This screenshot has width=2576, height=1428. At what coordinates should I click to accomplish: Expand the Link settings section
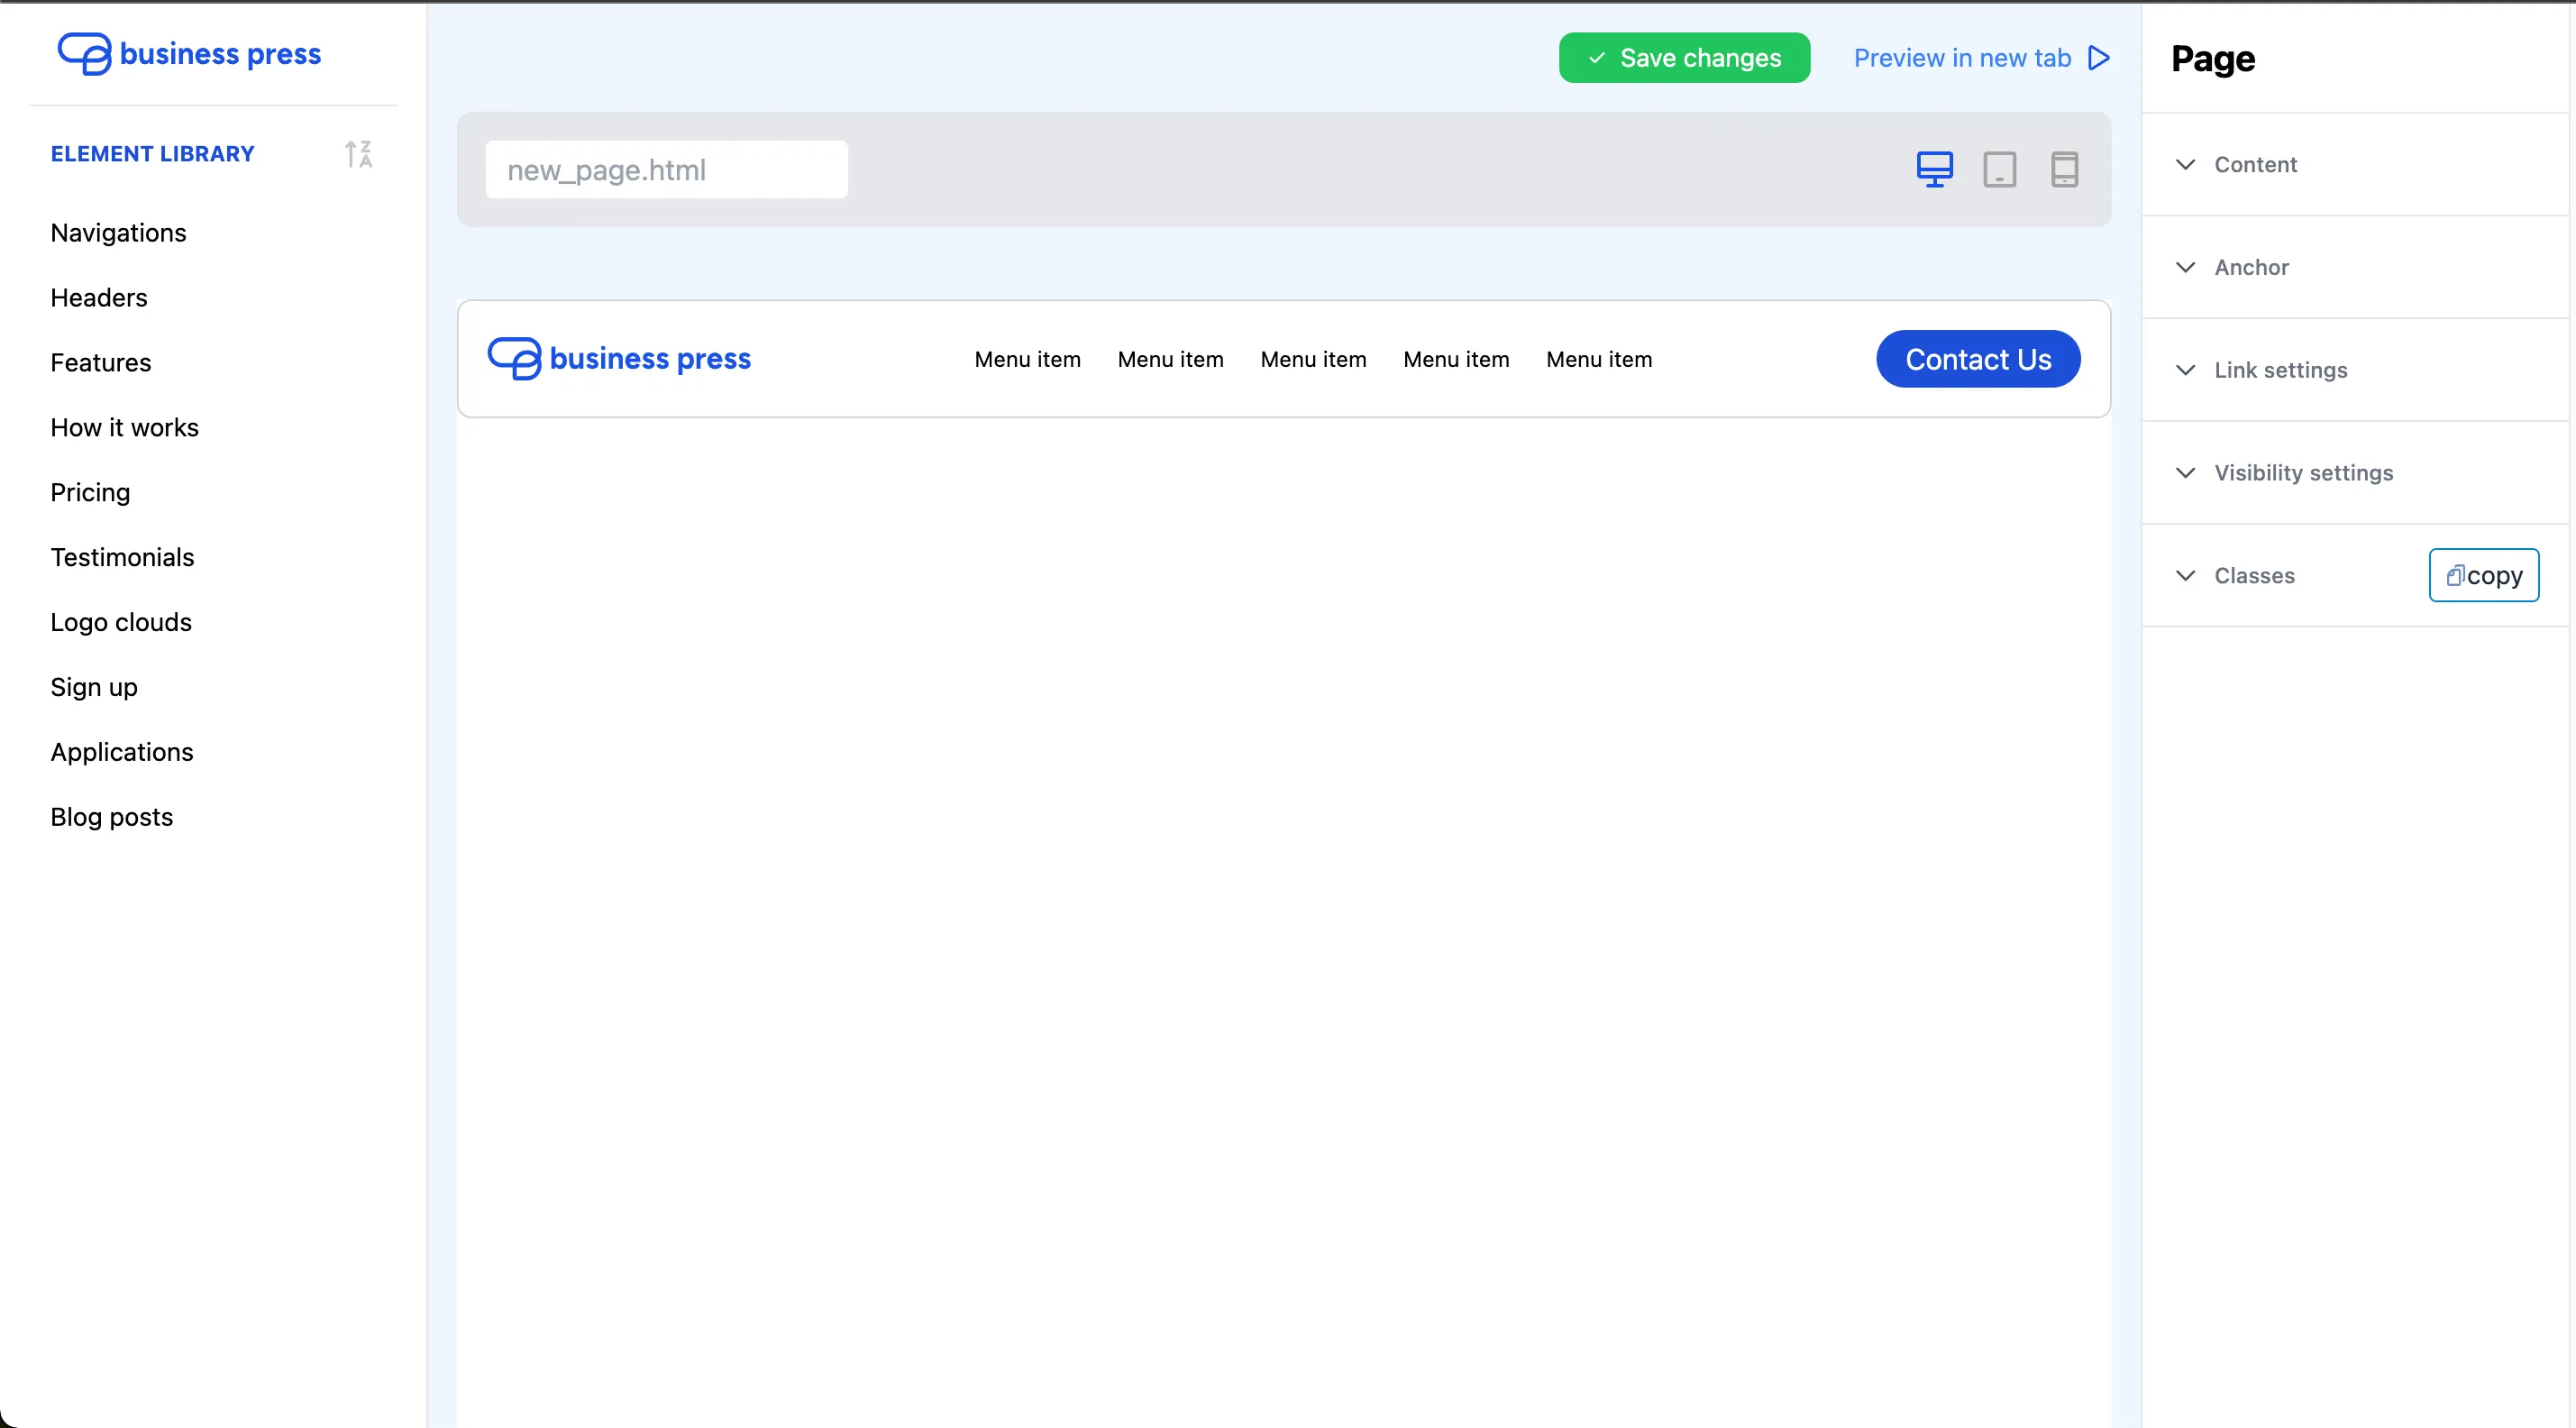2280,370
